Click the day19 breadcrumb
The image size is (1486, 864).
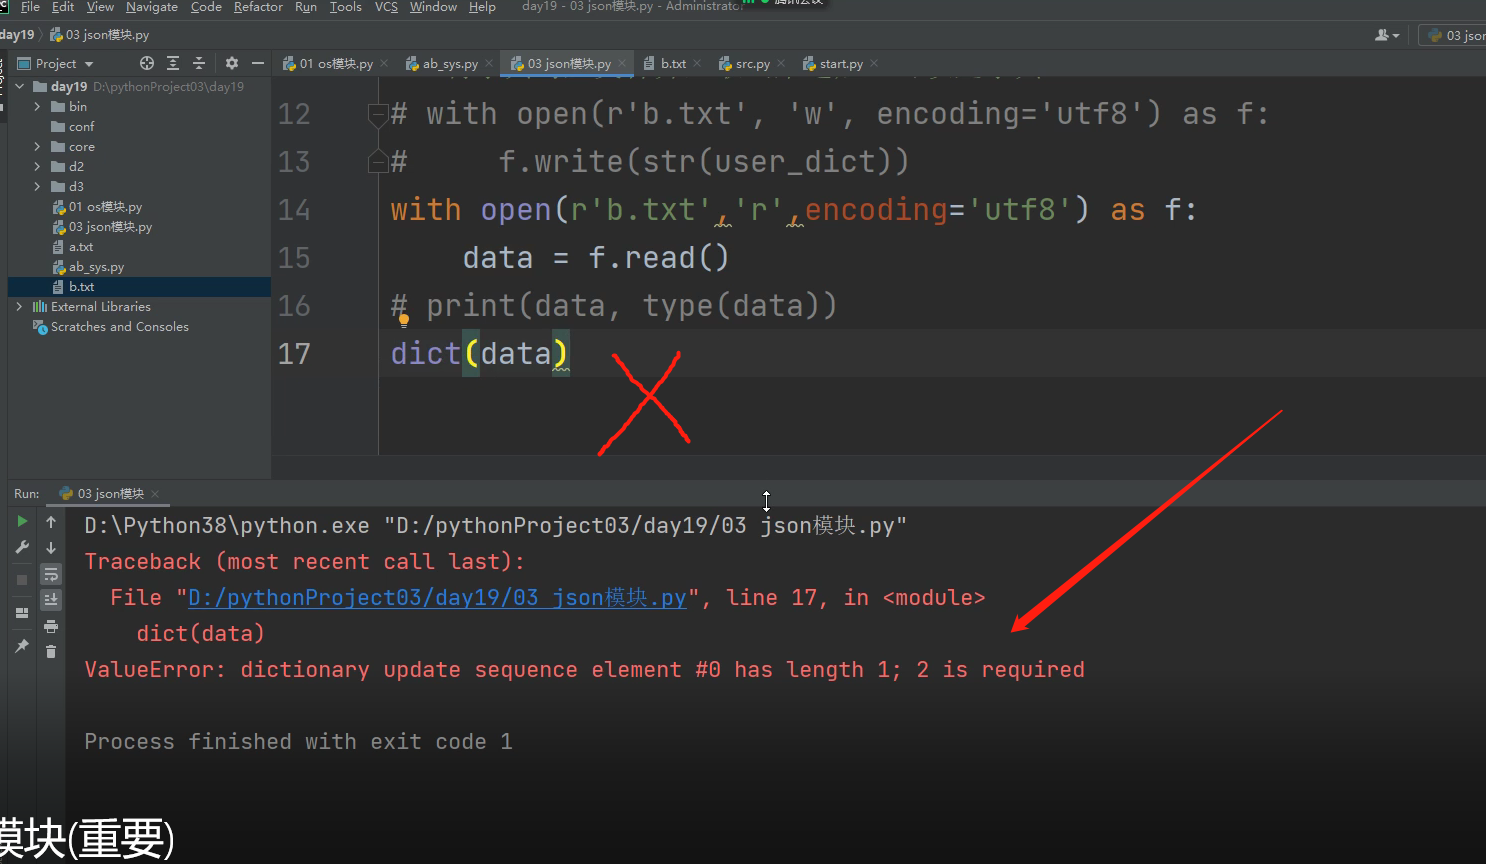(x=17, y=35)
